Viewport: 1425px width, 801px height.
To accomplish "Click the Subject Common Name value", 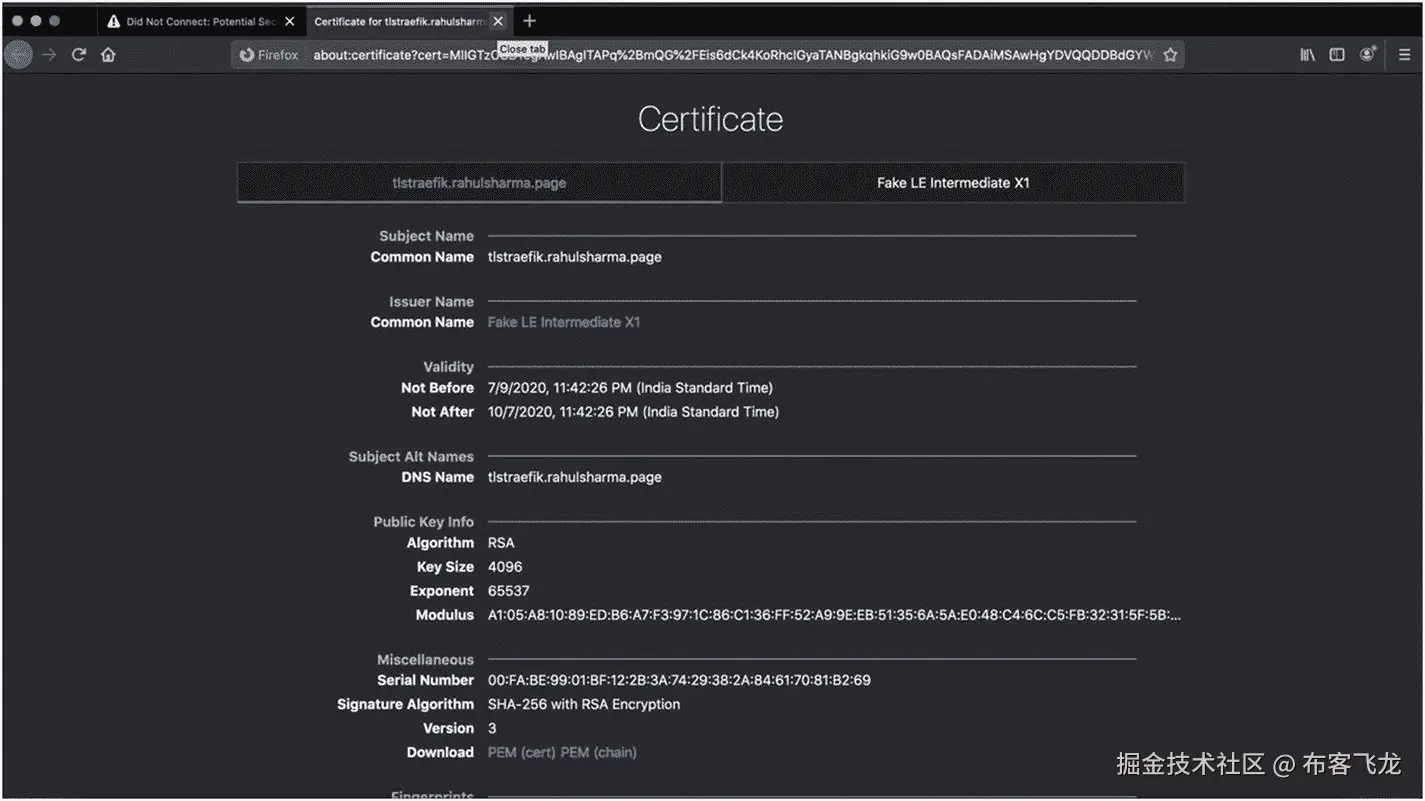I will 574,257.
